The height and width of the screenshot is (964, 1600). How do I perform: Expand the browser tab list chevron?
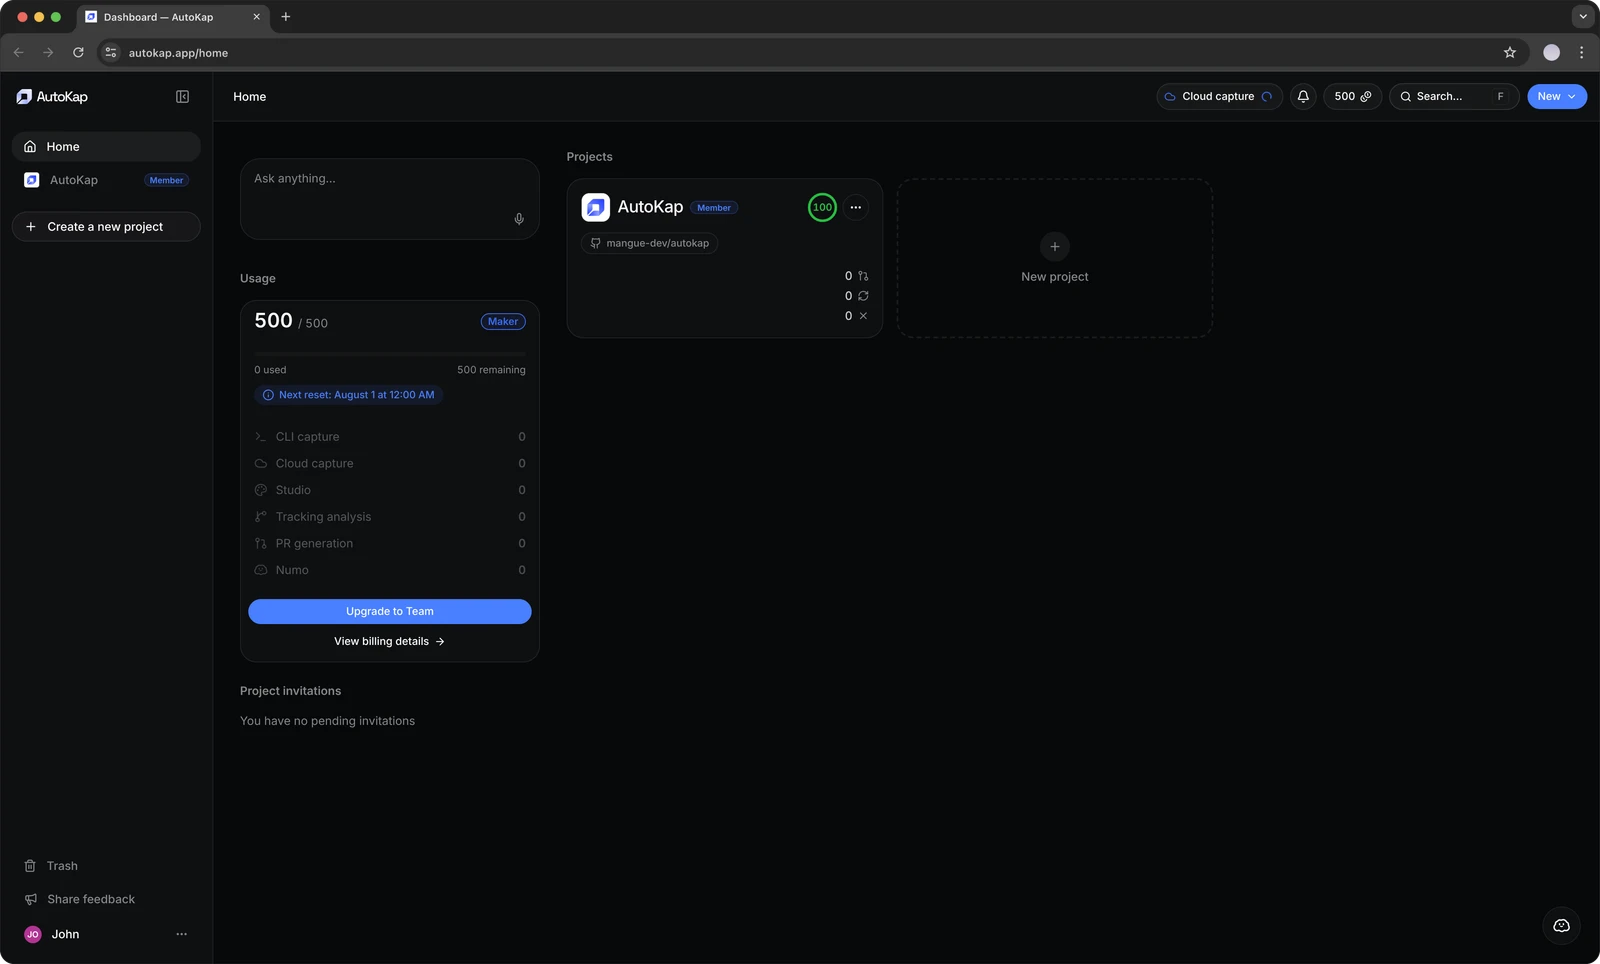[1582, 17]
